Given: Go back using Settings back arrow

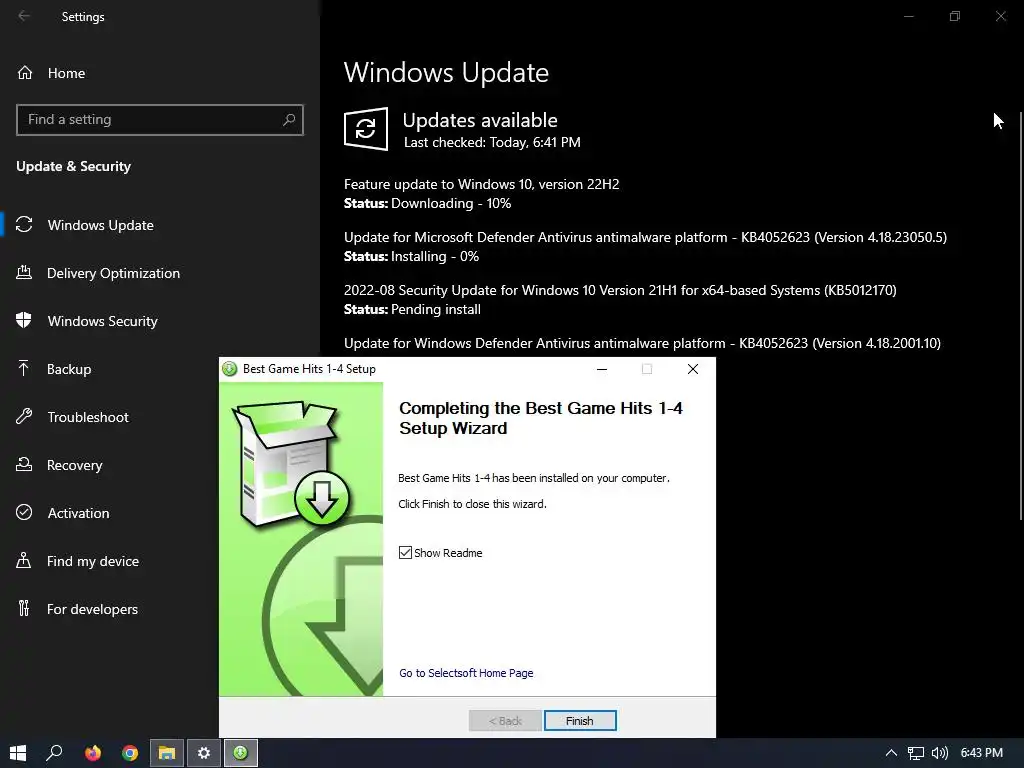Looking at the screenshot, I should [x=24, y=16].
